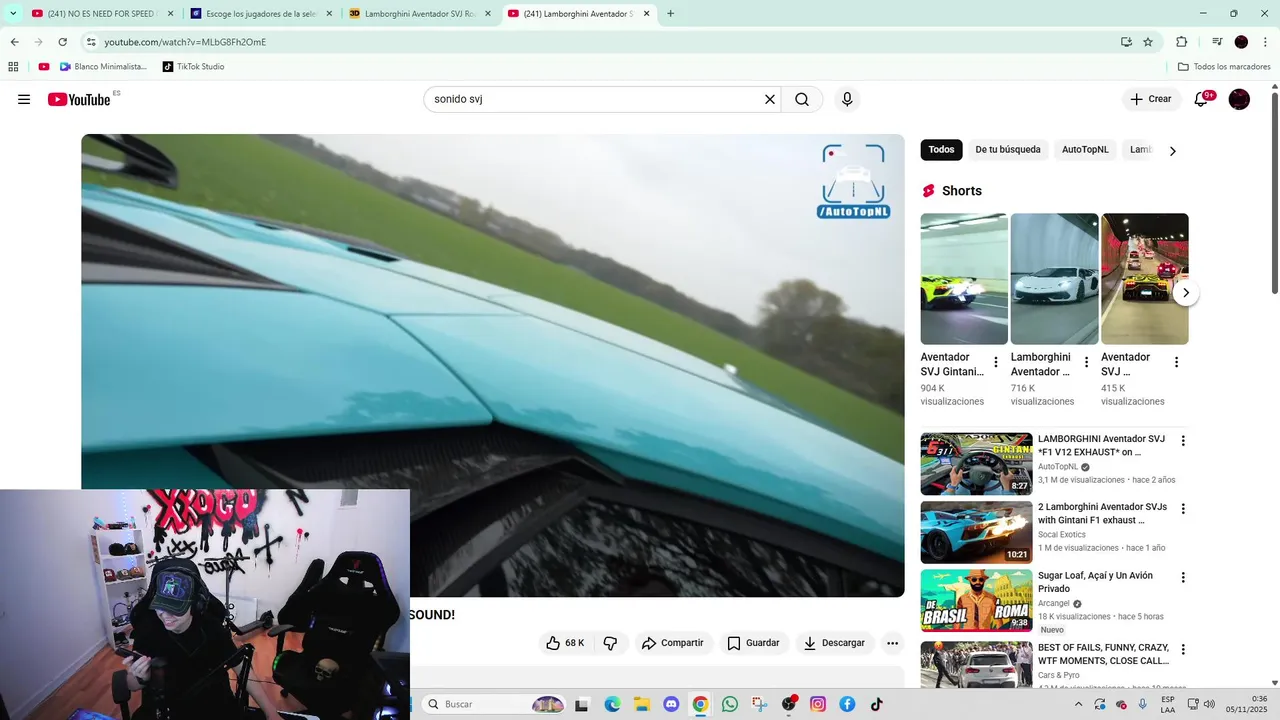The width and height of the screenshot is (1280, 720).
Task: Open options for BEST OF FAILS video
Action: point(1183,649)
